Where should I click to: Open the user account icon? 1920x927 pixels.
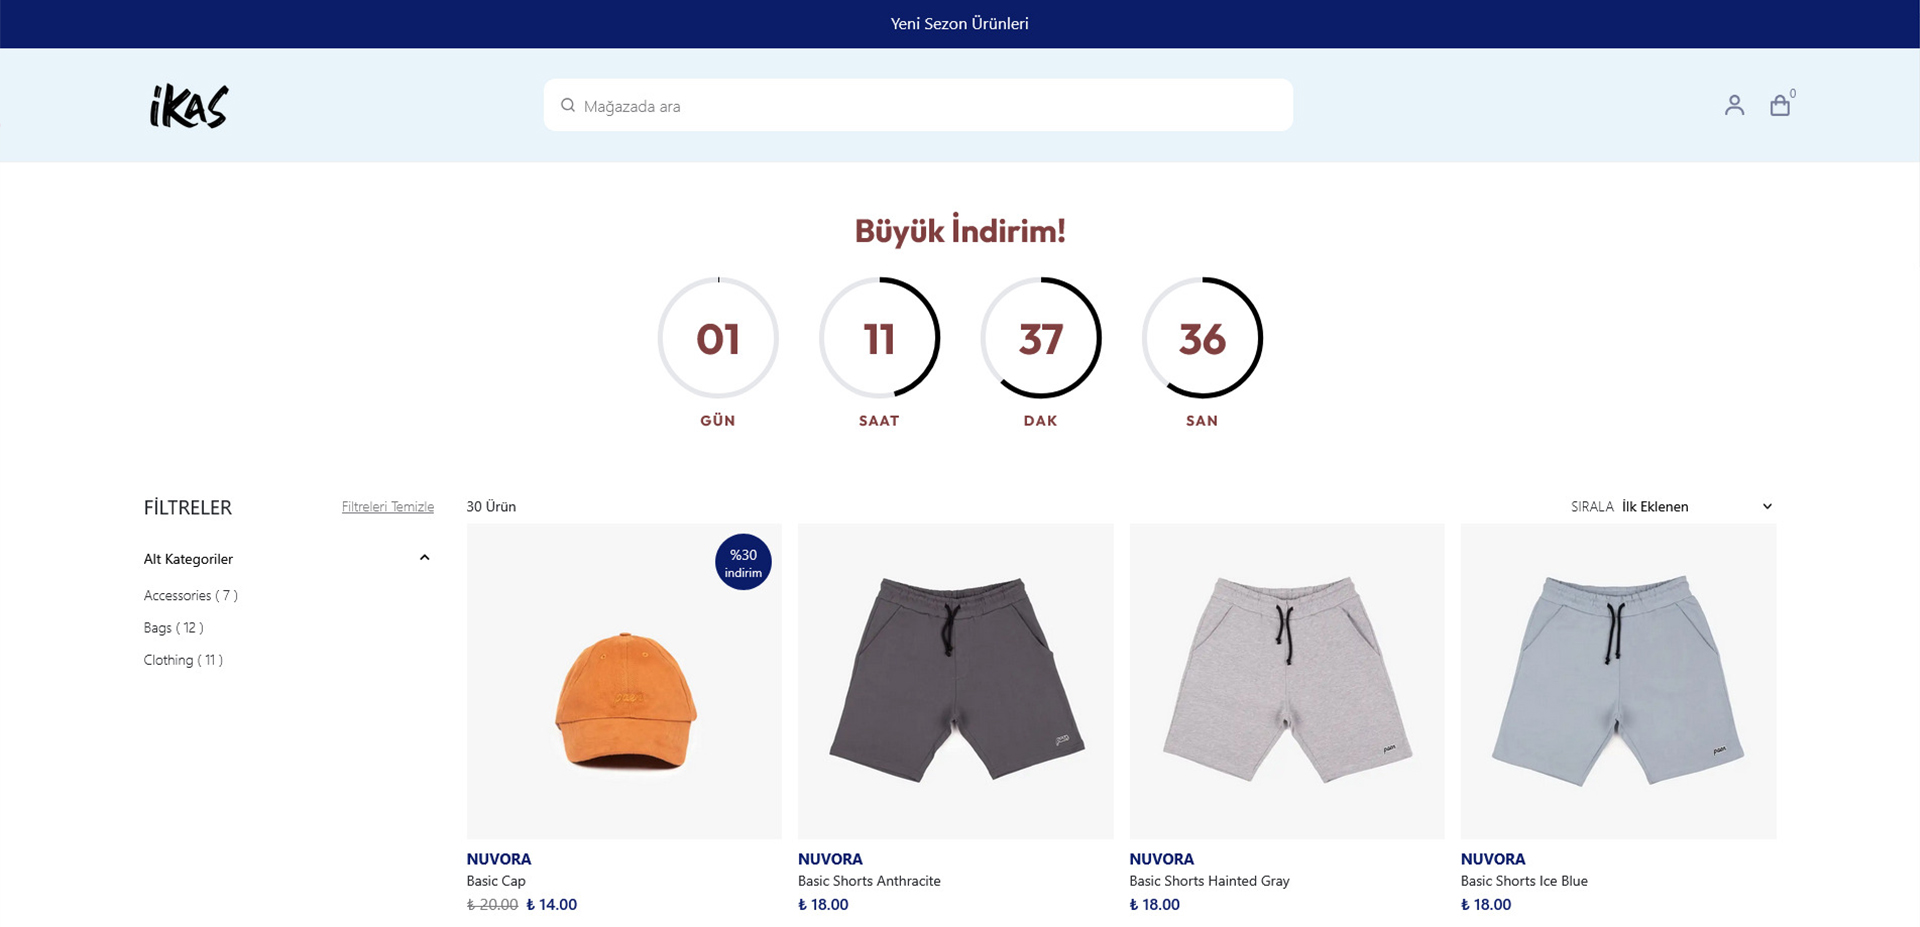tap(1734, 105)
